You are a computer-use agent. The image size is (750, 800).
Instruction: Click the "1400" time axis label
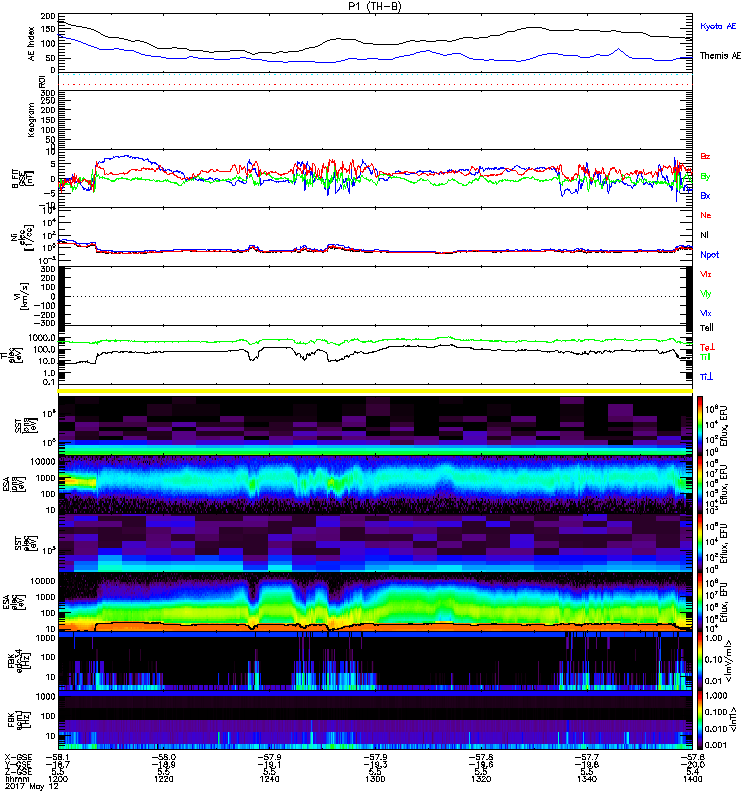click(x=692, y=779)
